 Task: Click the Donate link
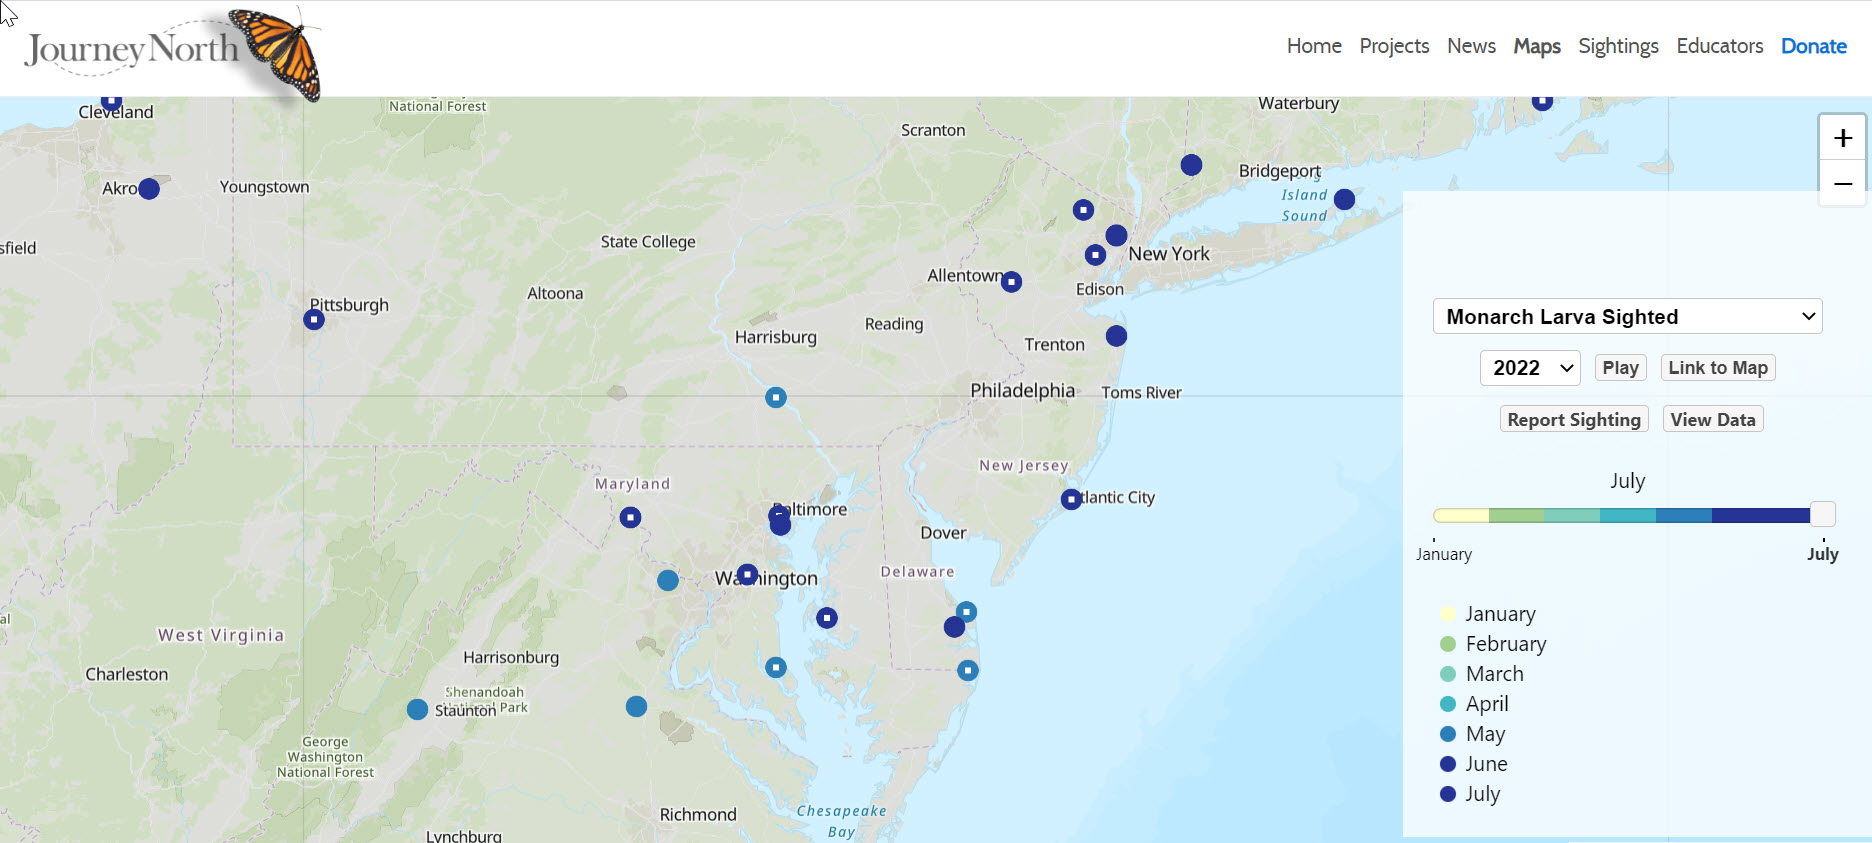(1813, 46)
